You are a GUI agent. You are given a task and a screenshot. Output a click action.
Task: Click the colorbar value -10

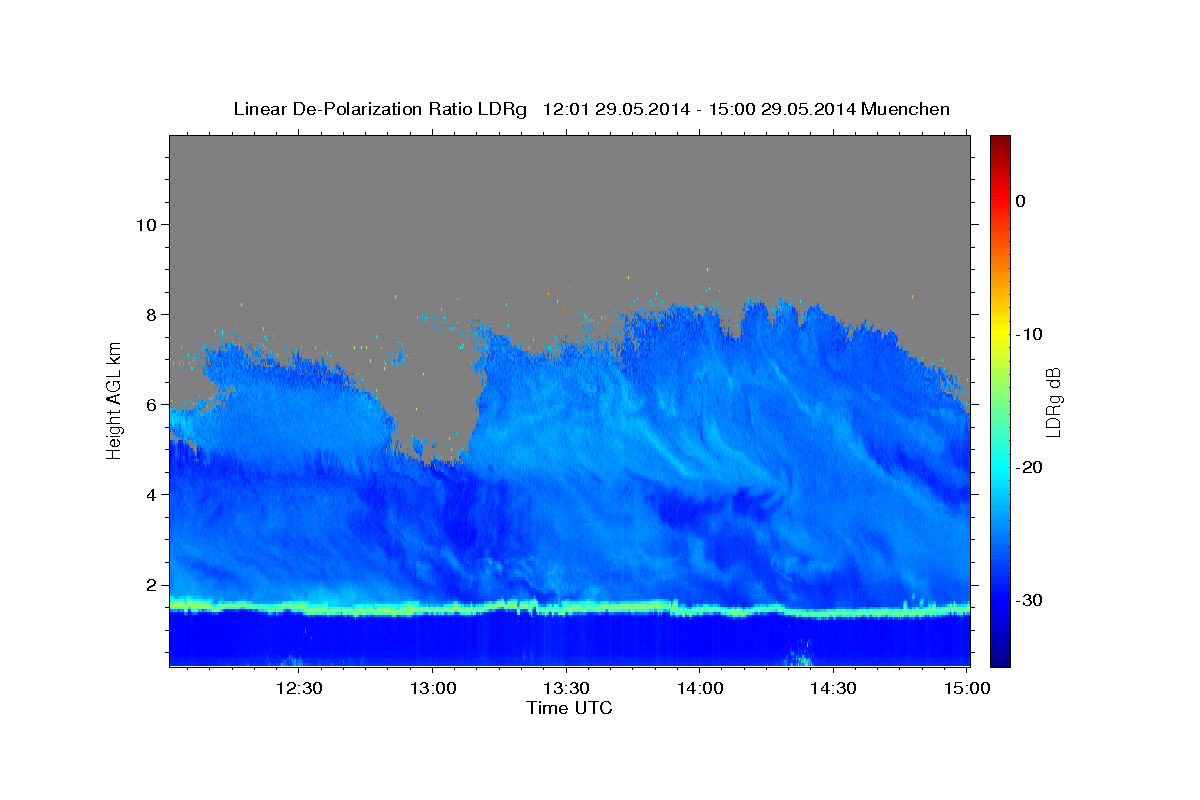click(1028, 334)
